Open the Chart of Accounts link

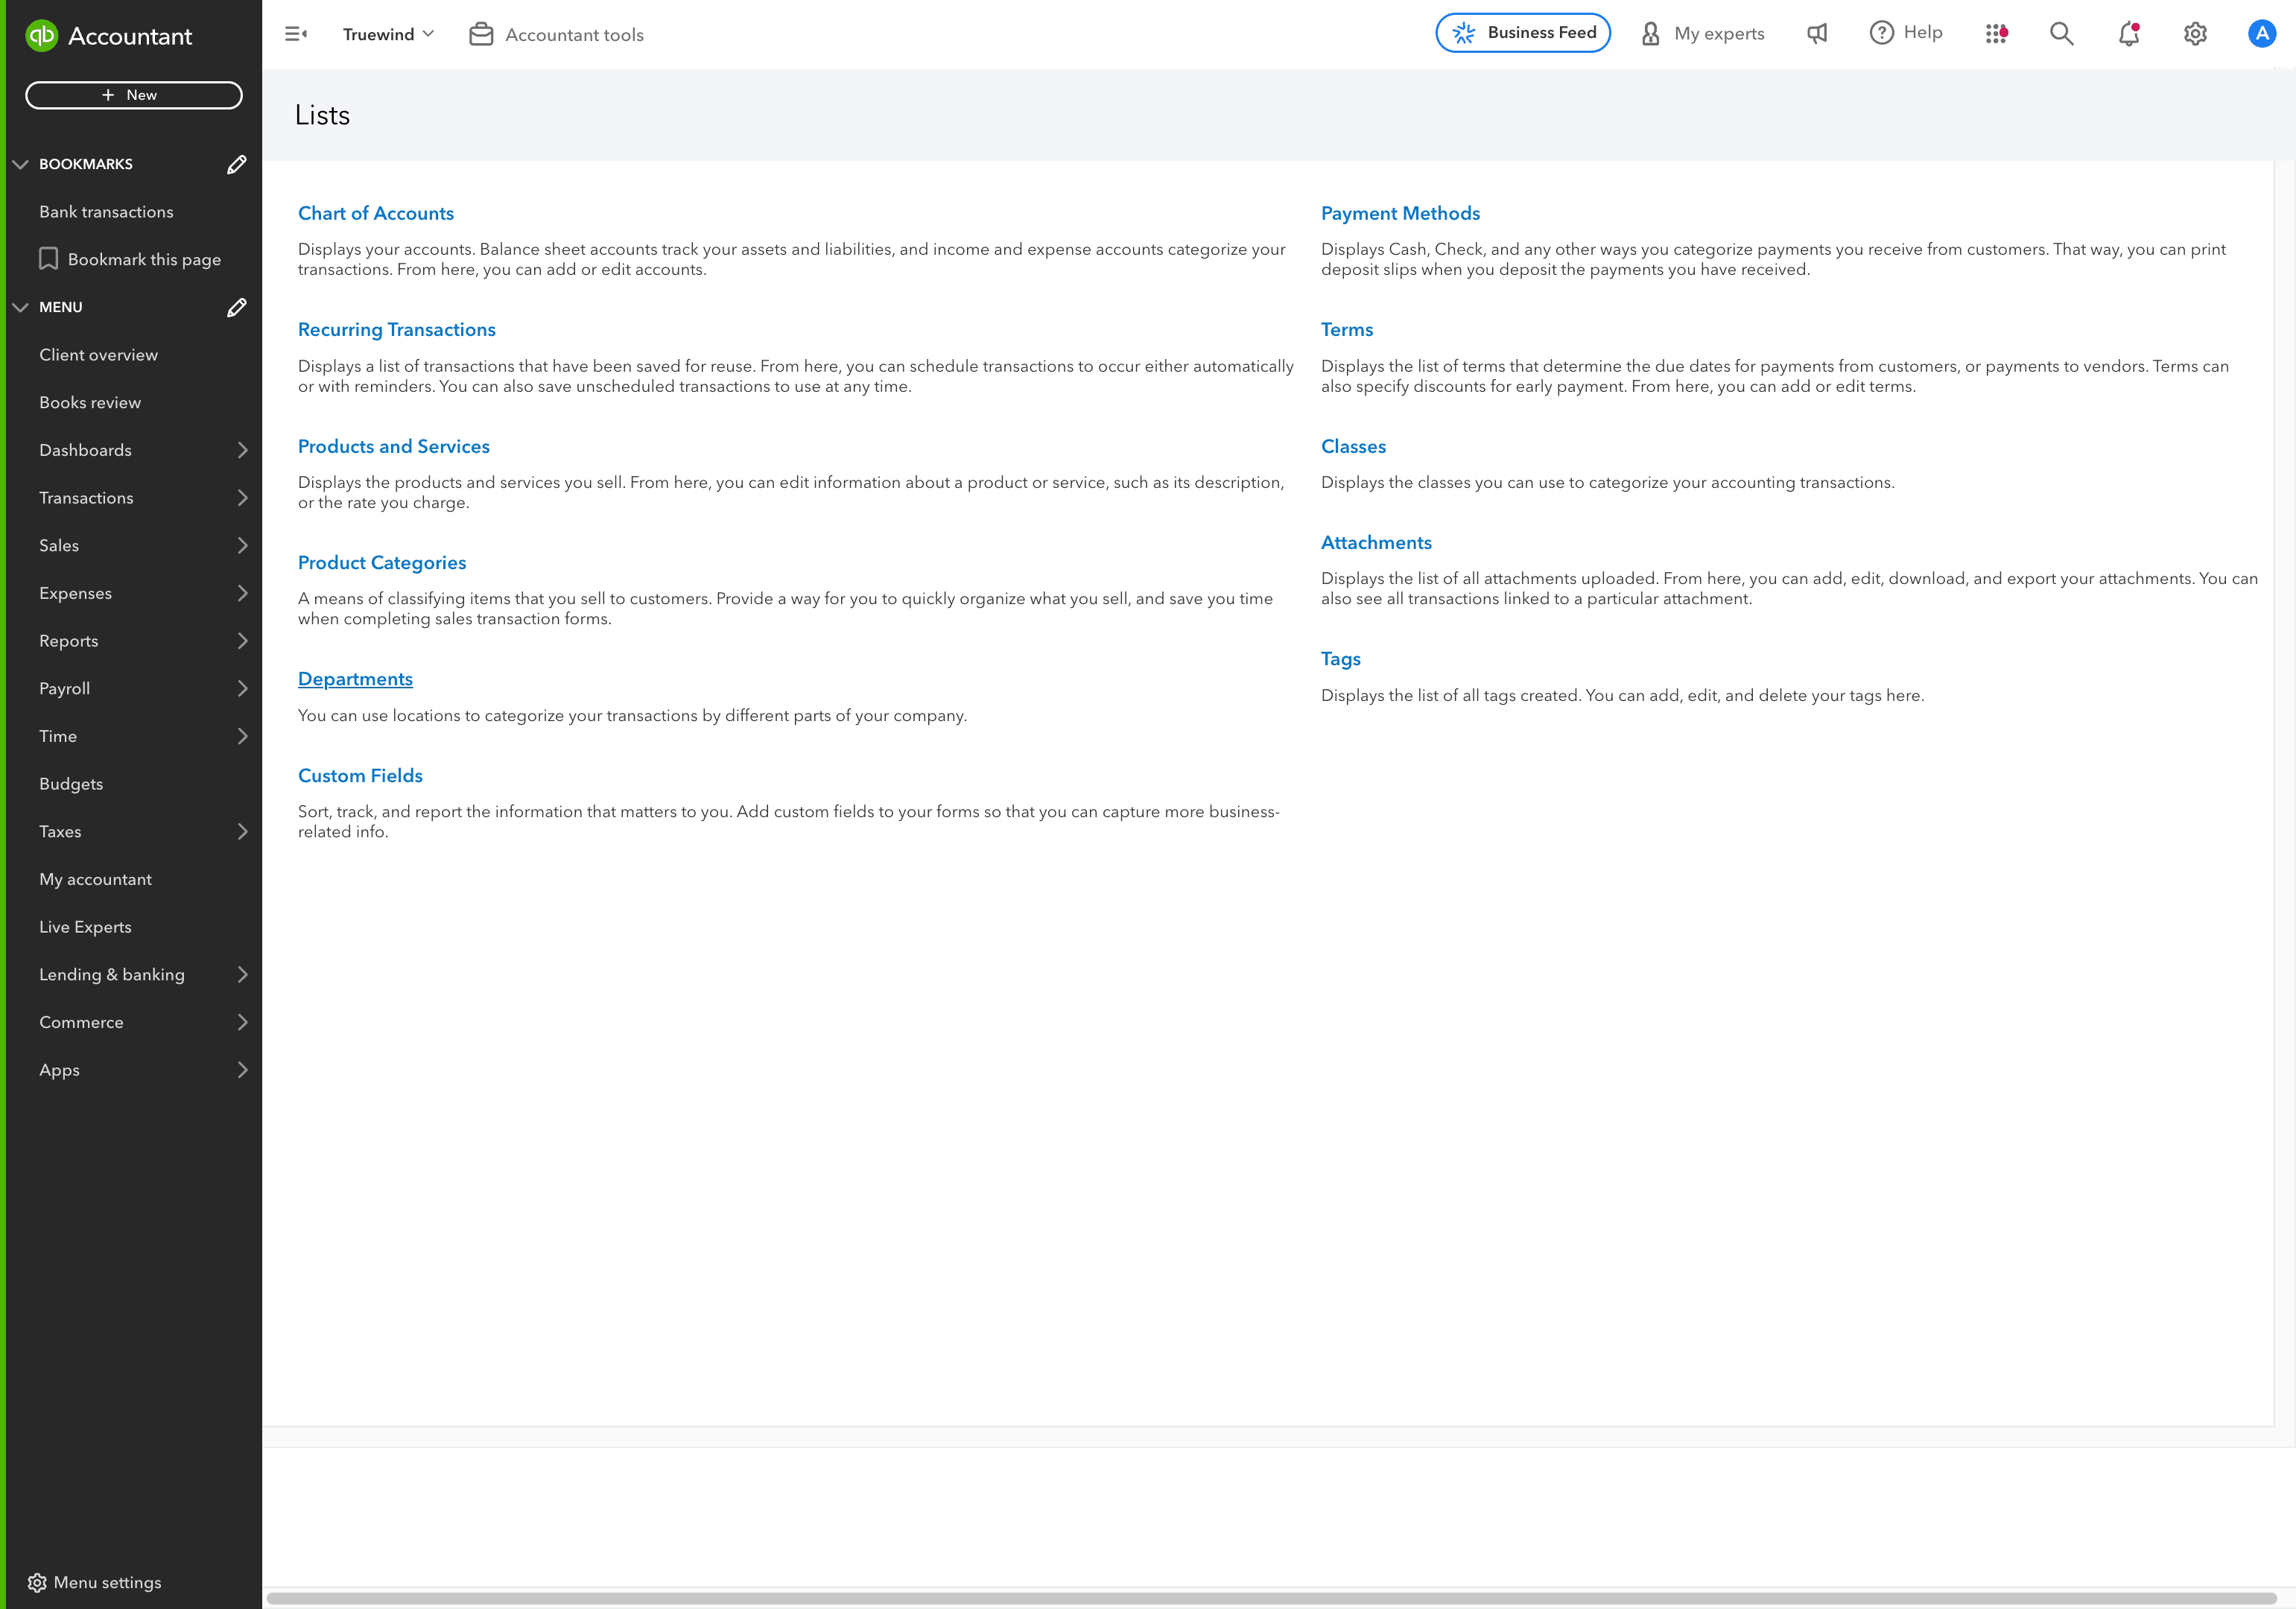coord(376,213)
